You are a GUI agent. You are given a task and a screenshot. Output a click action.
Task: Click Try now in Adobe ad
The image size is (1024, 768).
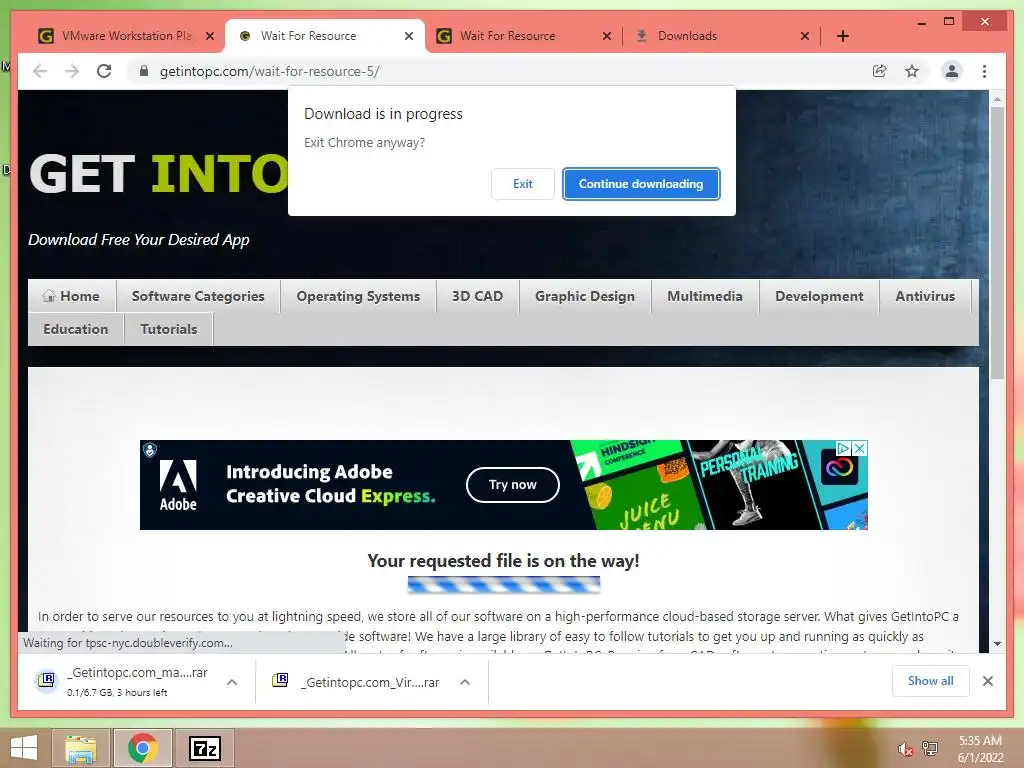coord(513,485)
